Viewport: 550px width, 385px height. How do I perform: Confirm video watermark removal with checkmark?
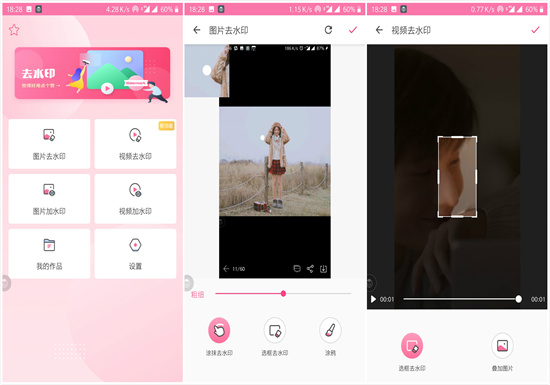pos(535,30)
